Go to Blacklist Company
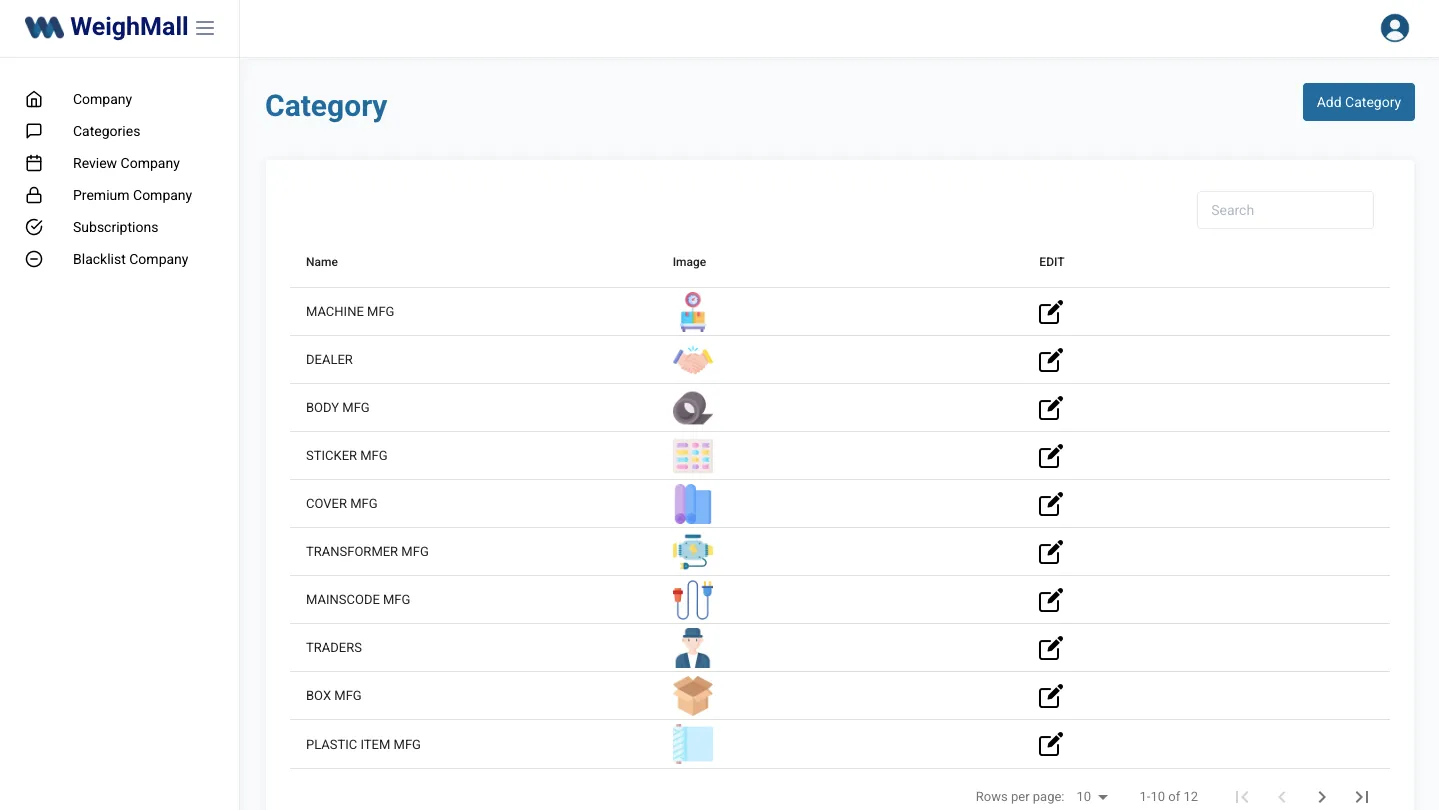The image size is (1439, 810). click(x=130, y=259)
